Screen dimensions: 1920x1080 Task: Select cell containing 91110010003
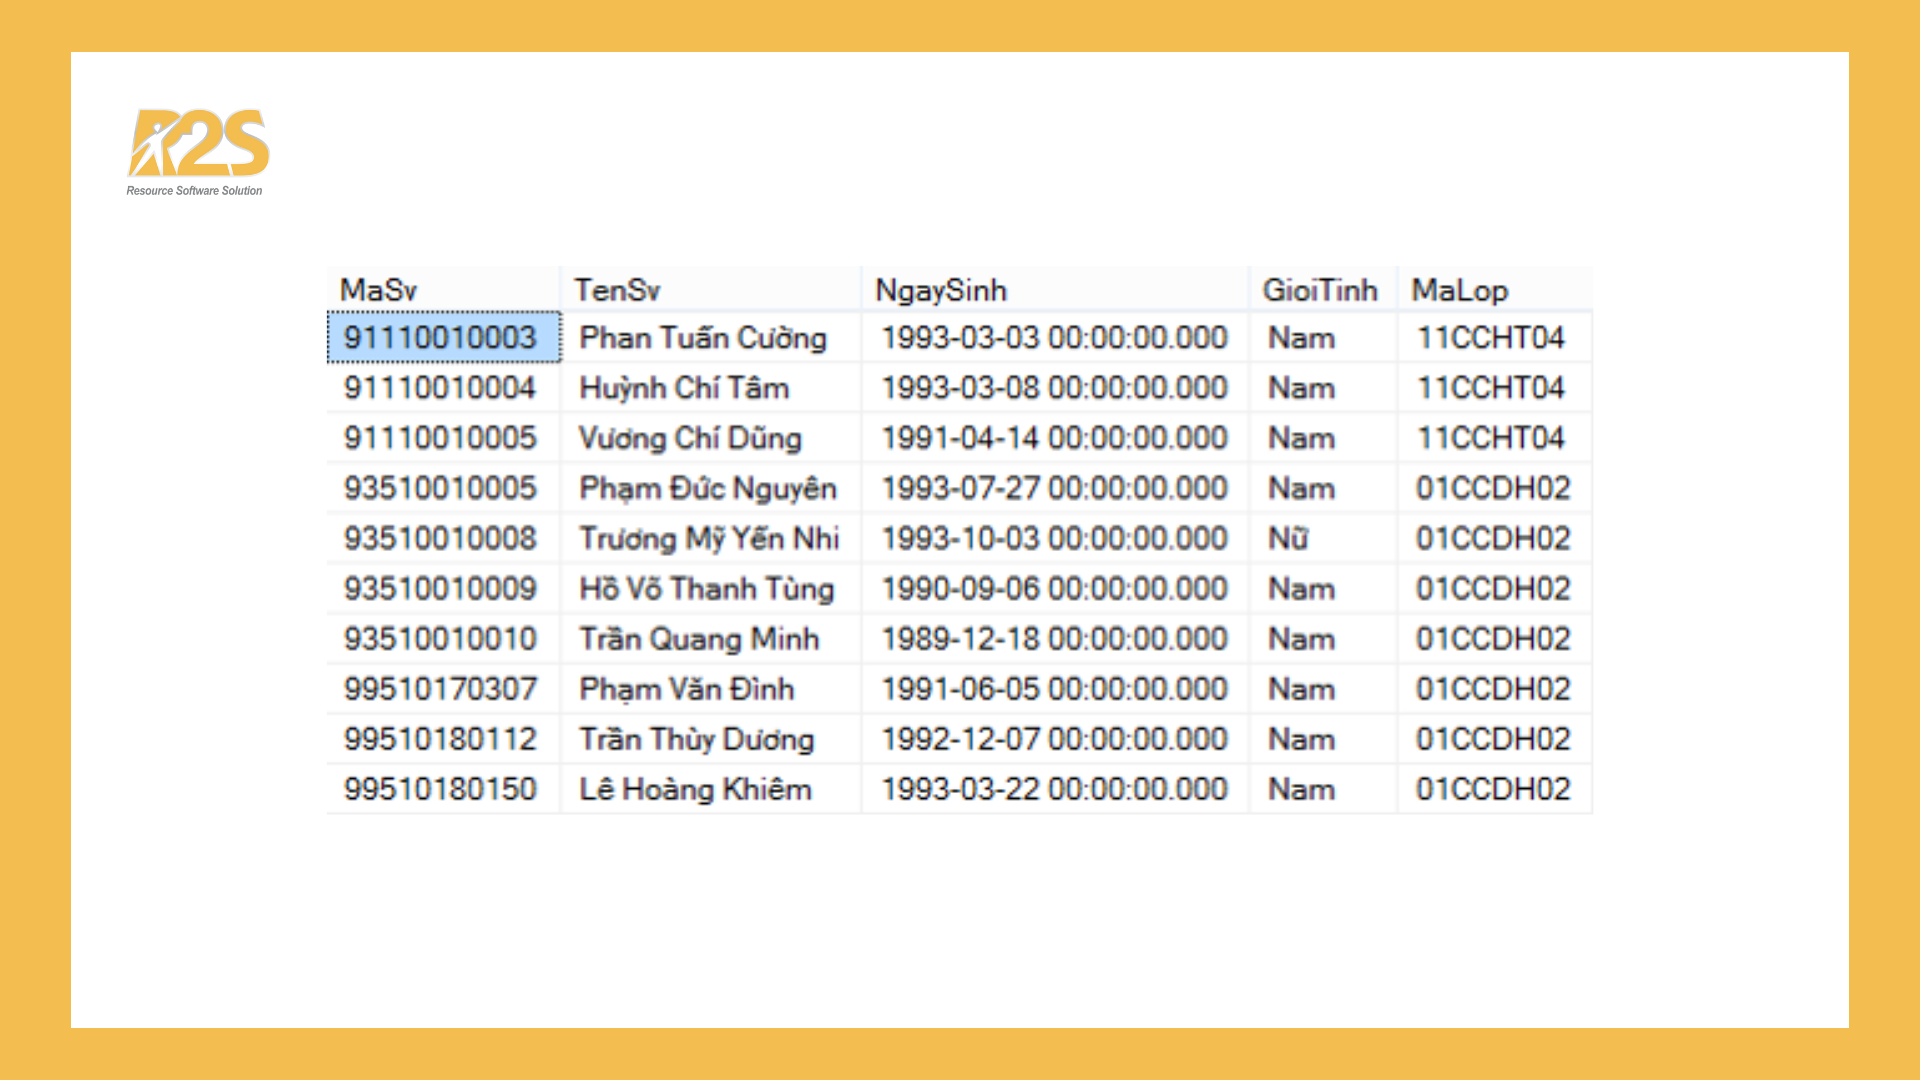441,338
